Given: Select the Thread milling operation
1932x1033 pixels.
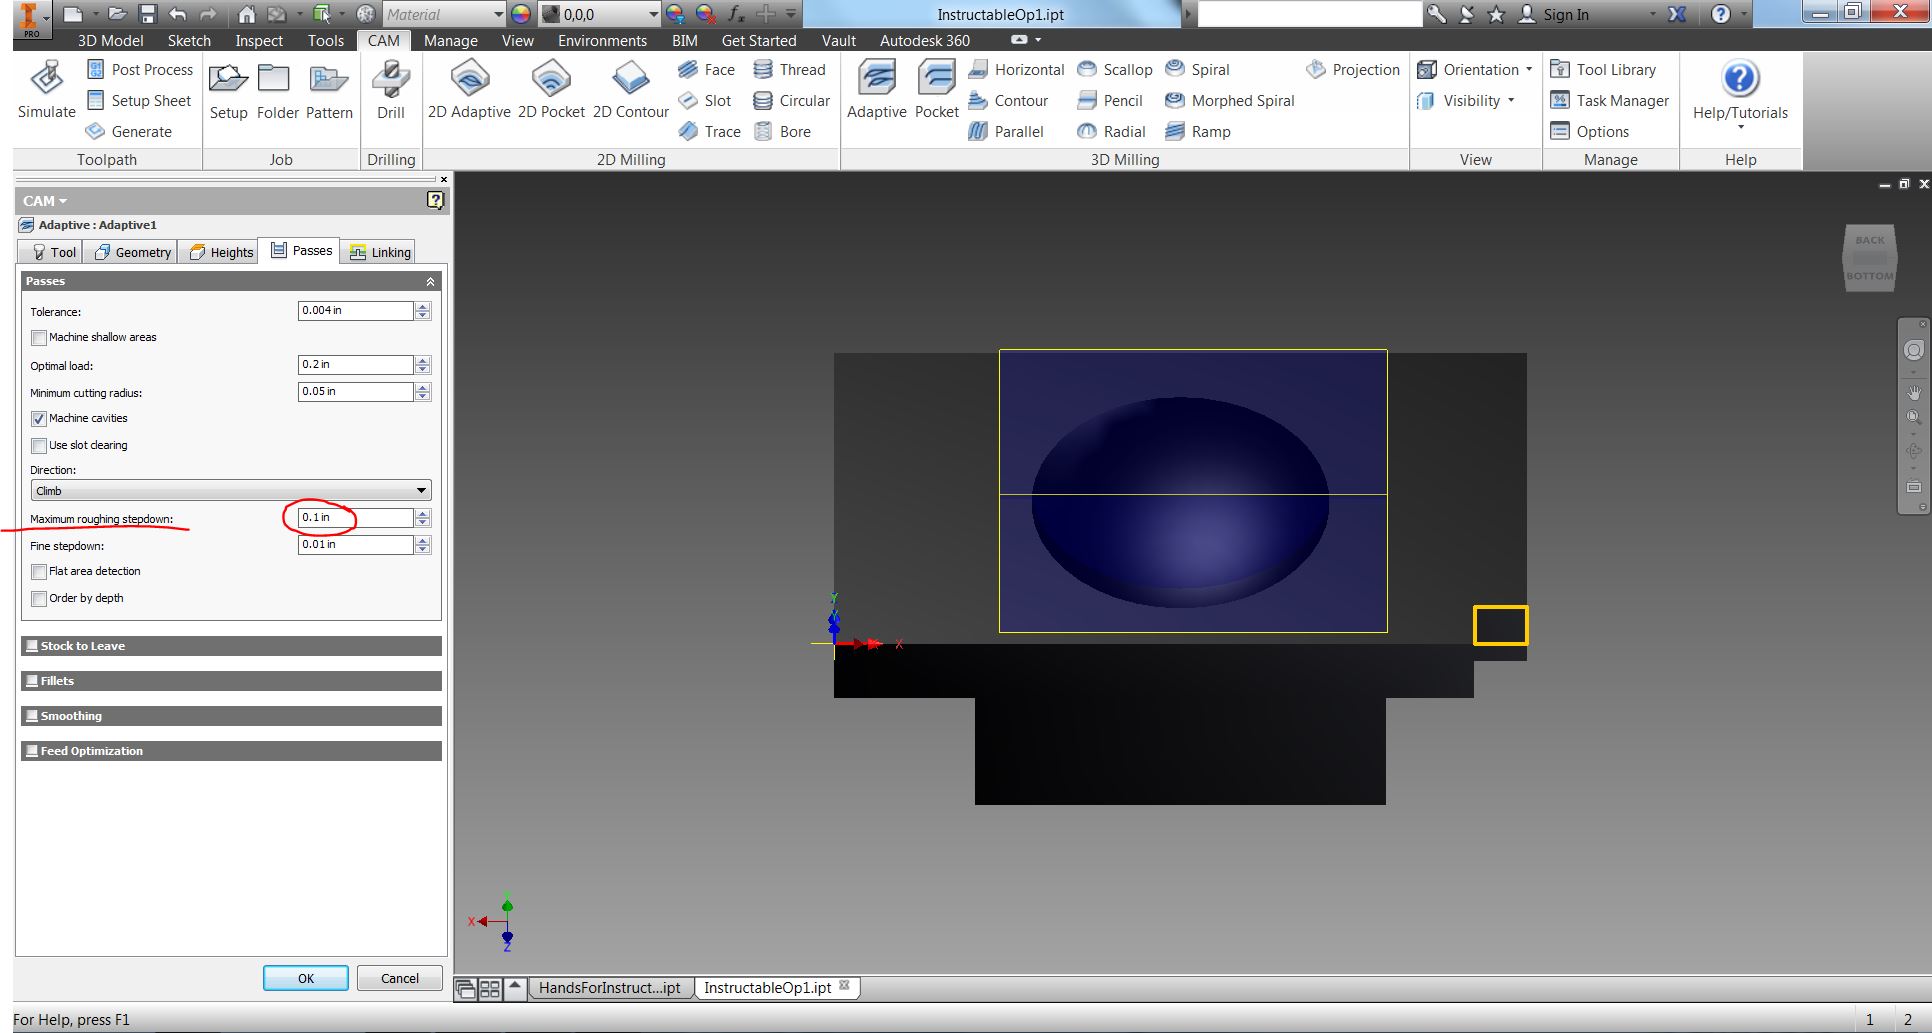Looking at the screenshot, I should click(789, 69).
